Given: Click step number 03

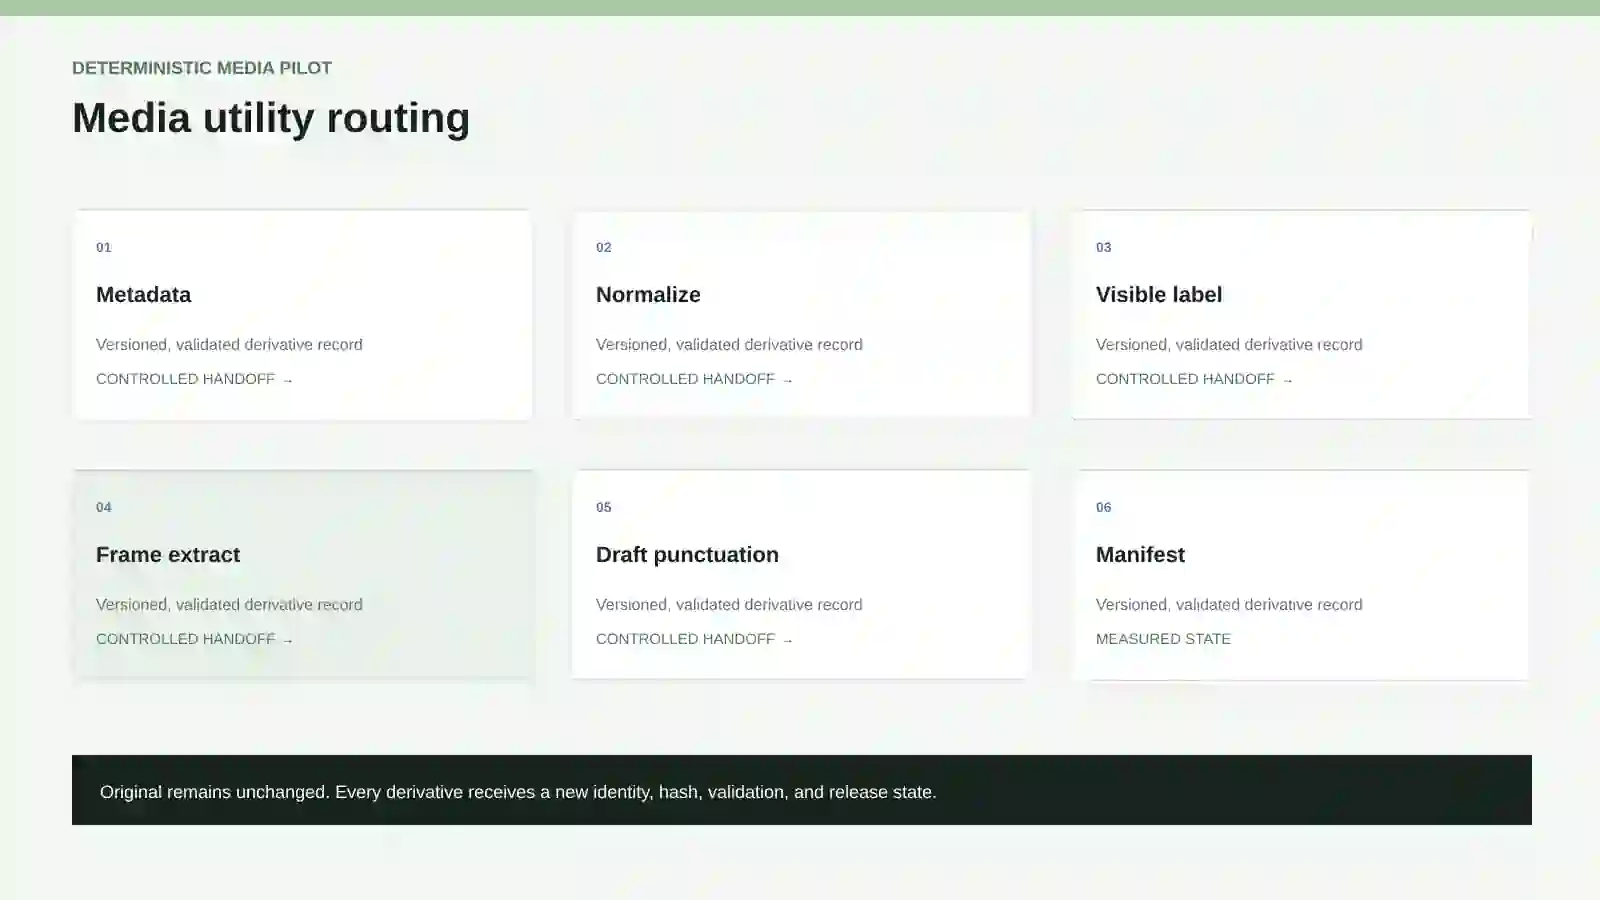Looking at the screenshot, I should coord(1104,247).
